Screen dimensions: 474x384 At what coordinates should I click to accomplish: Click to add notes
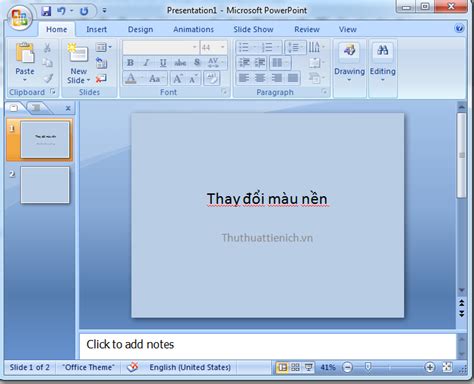(267, 345)
